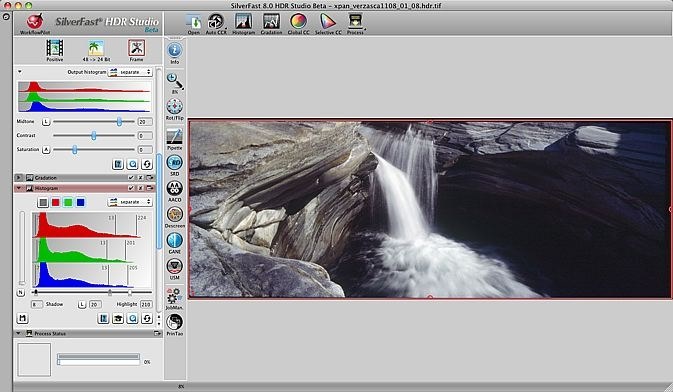
Task: Toggle the checkmark on the Histogram header
Action: pos(131,188)
